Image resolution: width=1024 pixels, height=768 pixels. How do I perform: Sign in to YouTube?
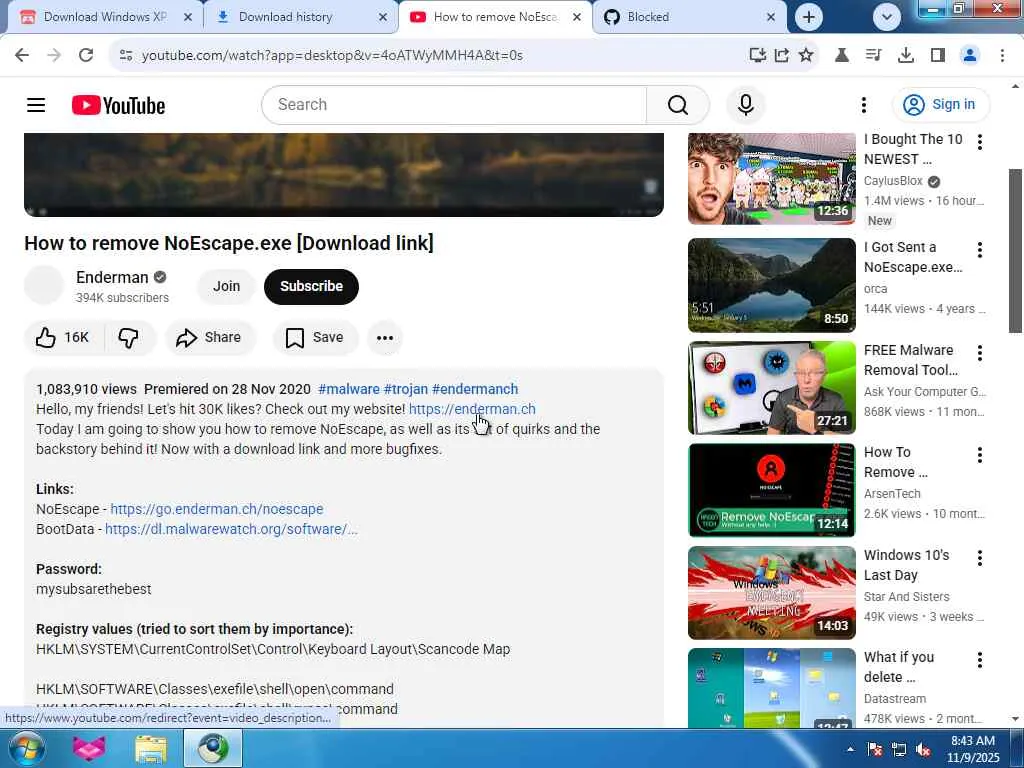pos(940,104)
